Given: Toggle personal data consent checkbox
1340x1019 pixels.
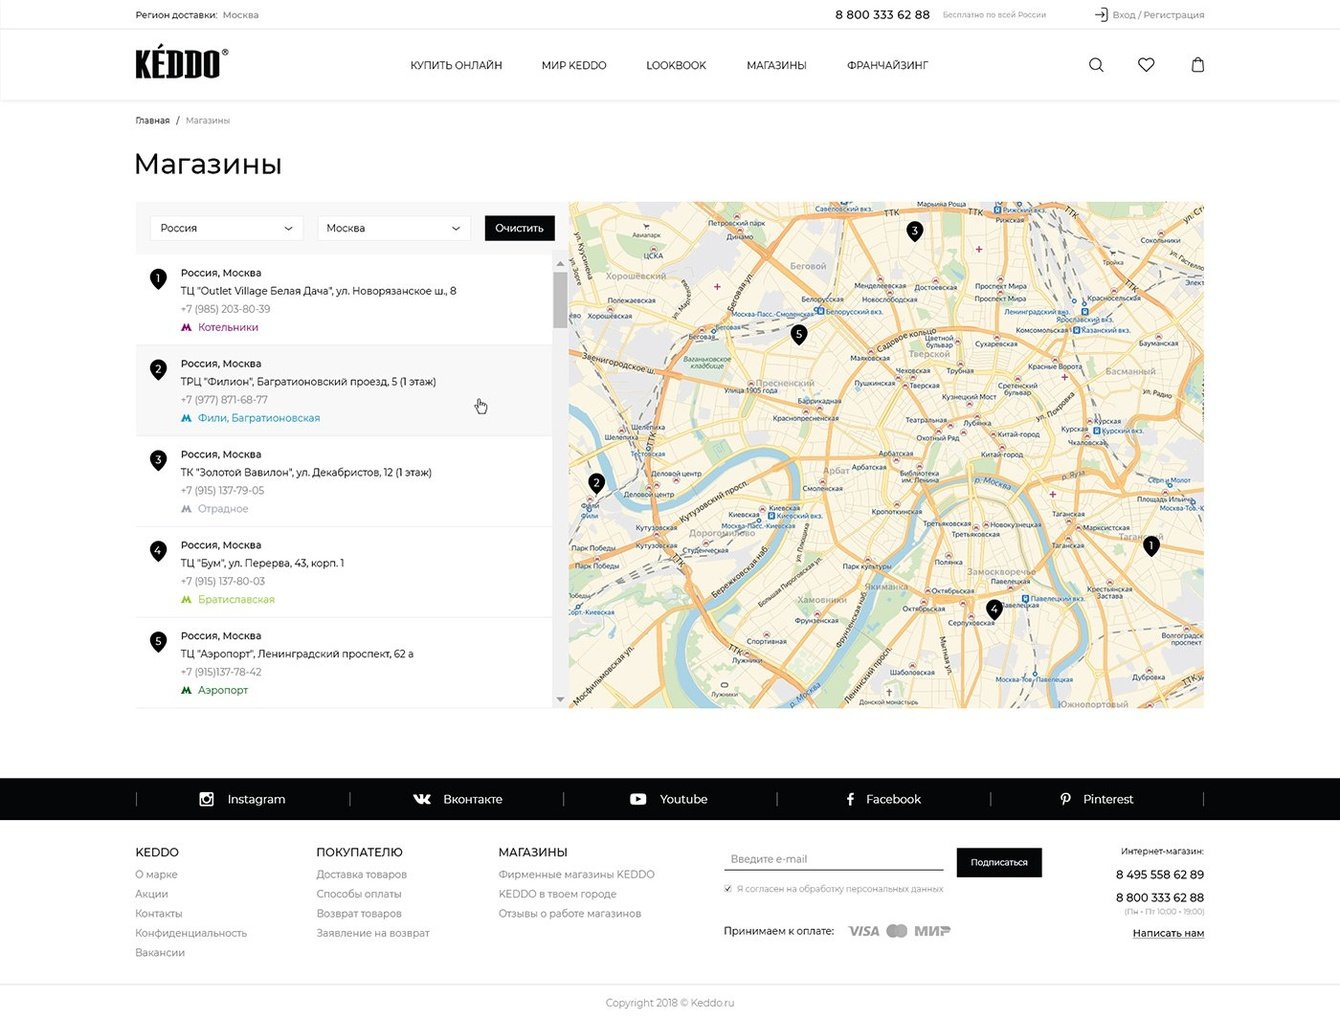Looking at the screenshot, I should tap(728, 888).
